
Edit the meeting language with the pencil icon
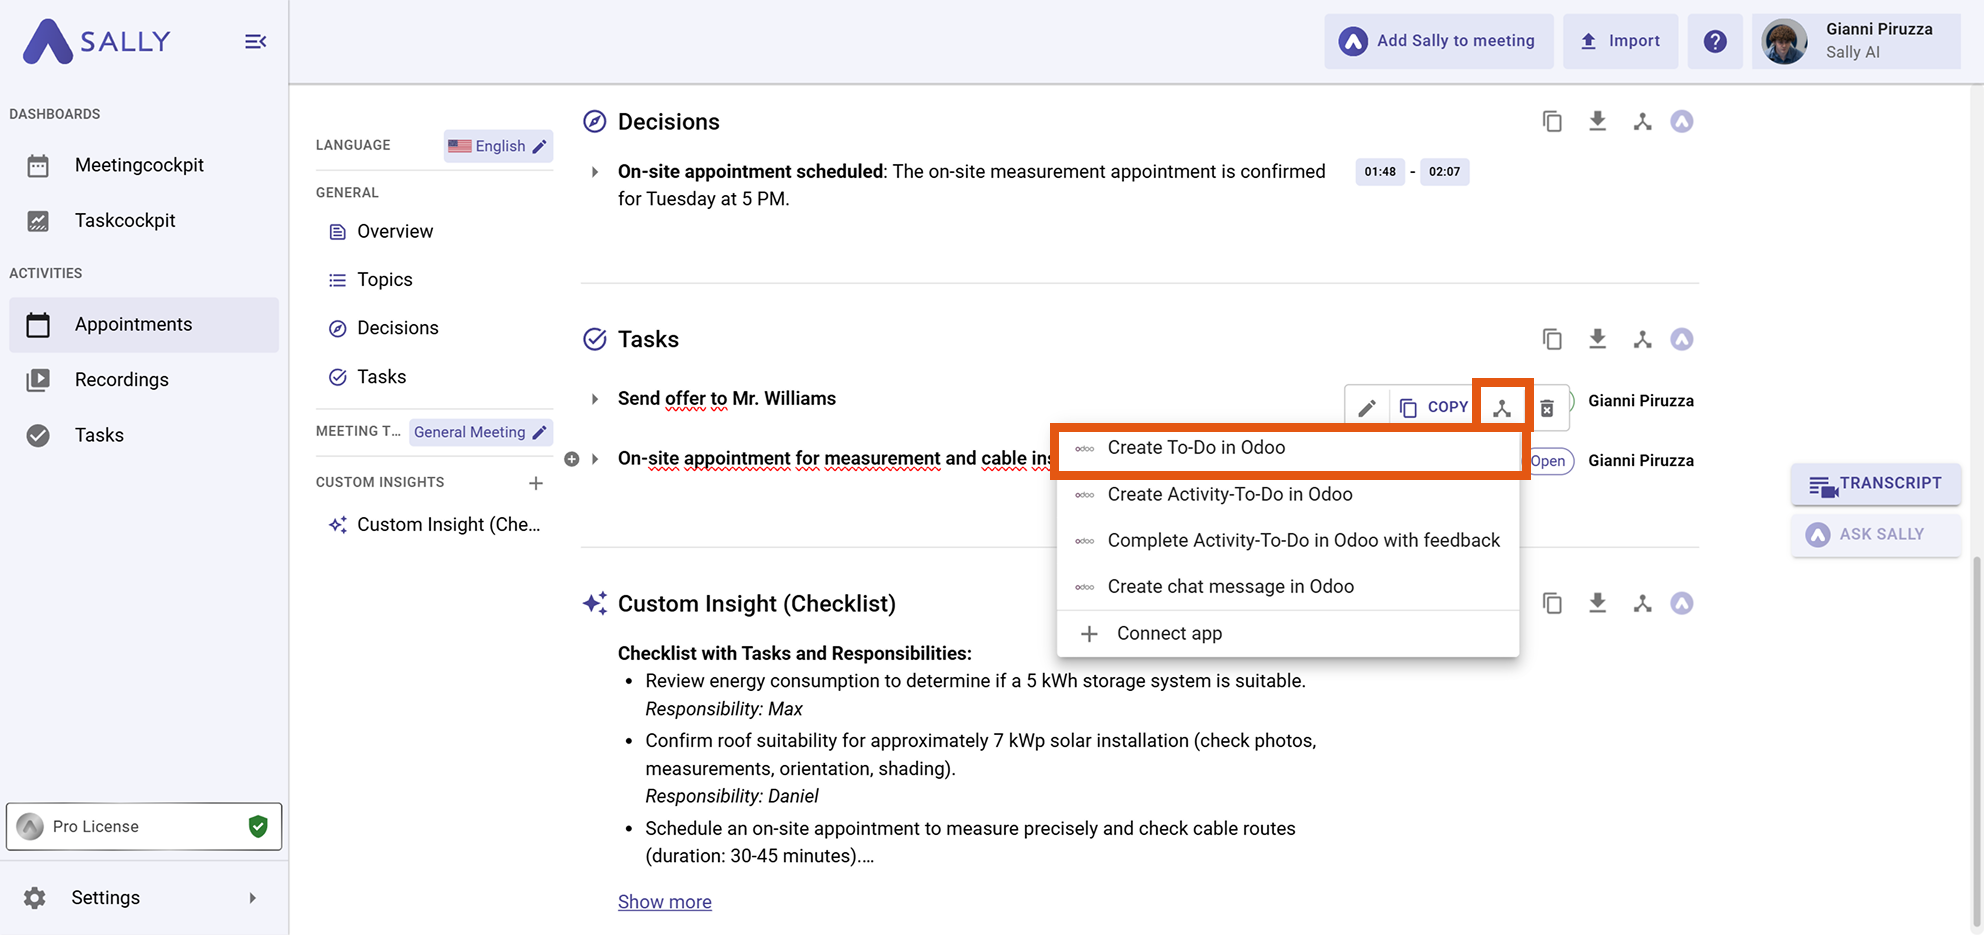tap(537, 145)
